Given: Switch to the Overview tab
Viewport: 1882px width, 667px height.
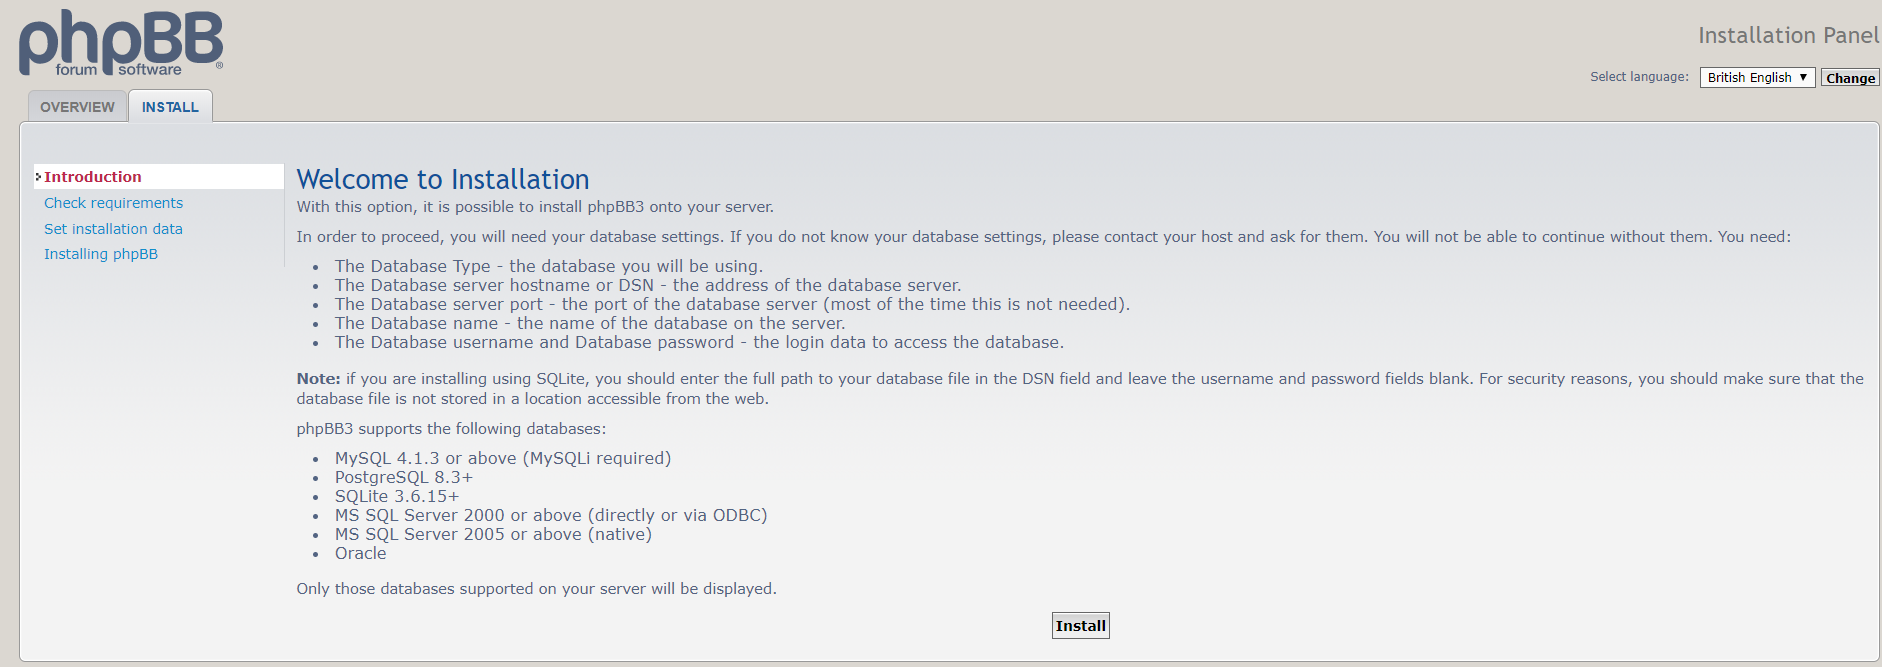Looking at the screenshot, I should 77,107.
